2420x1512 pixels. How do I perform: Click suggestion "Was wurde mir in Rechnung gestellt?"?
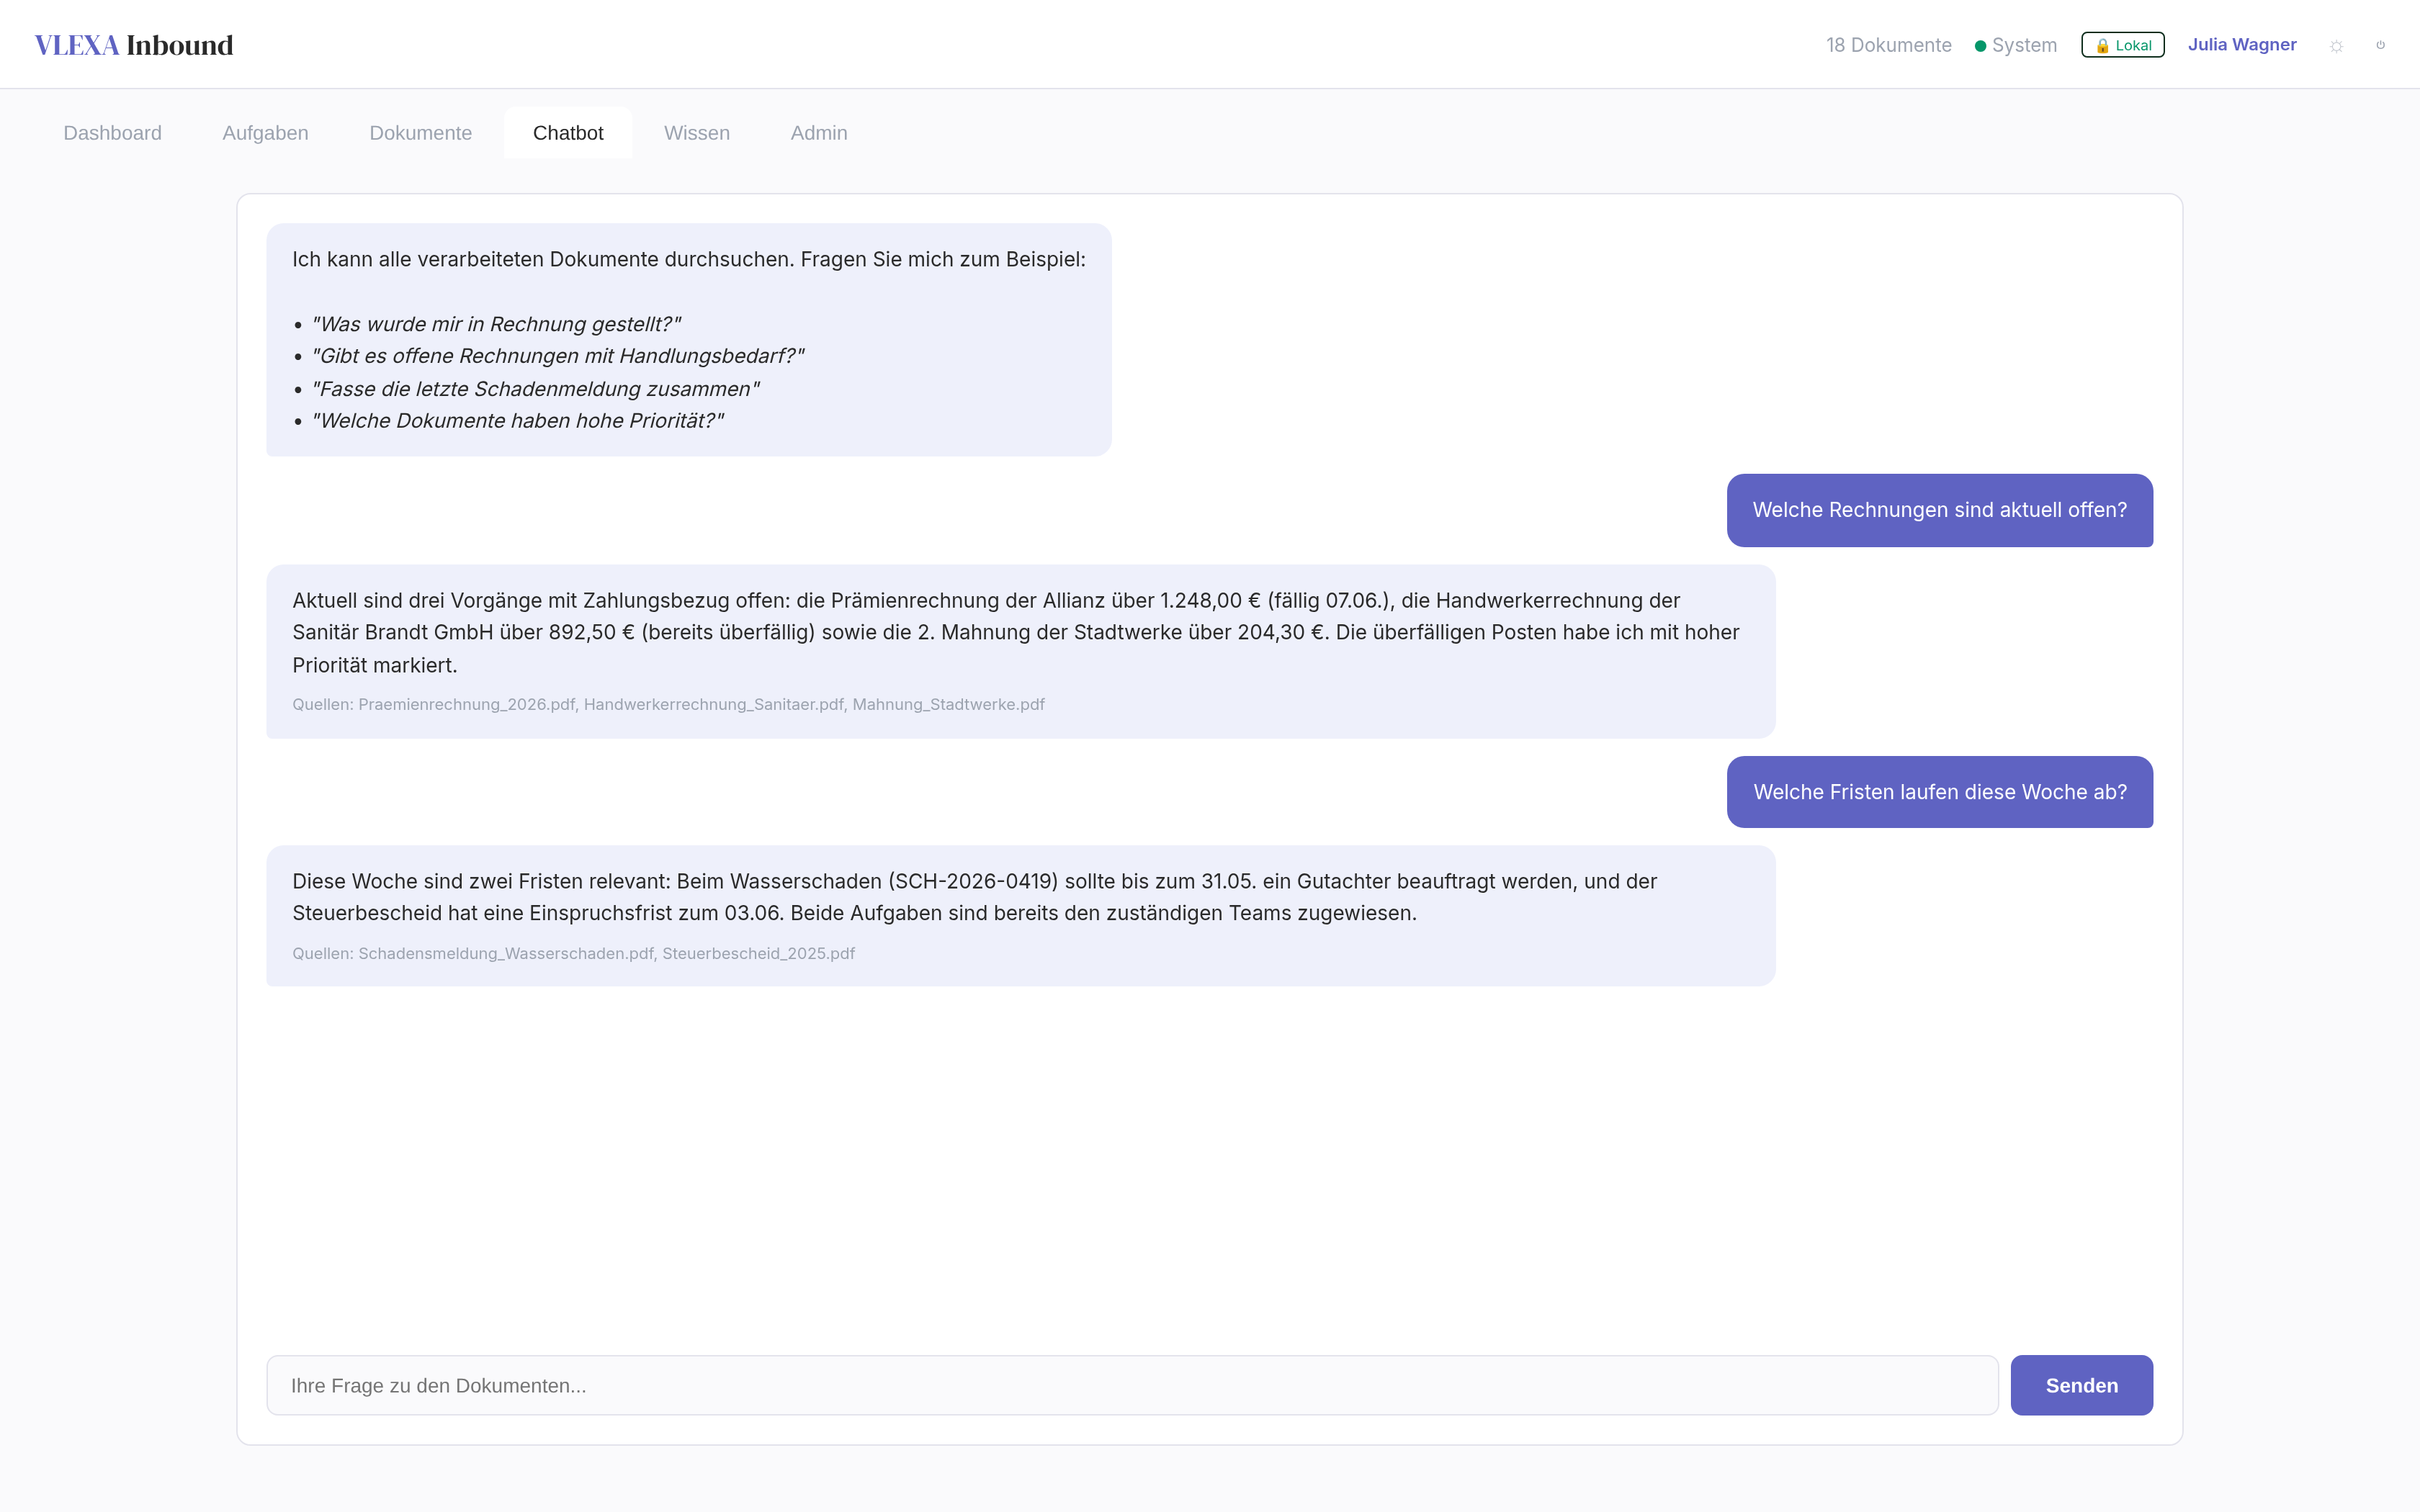point(496,324)
